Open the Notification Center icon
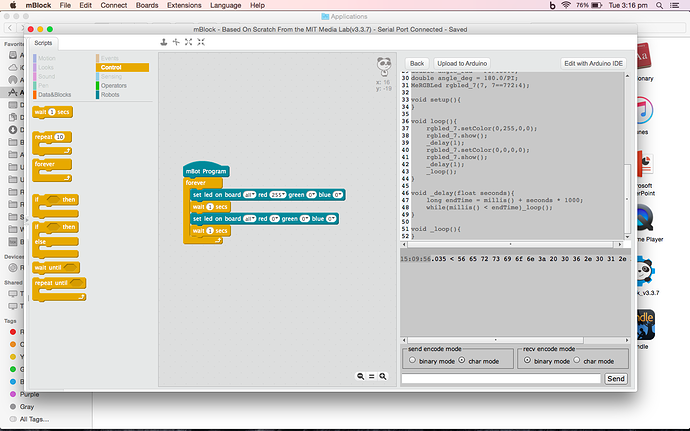 pos(674,5)
